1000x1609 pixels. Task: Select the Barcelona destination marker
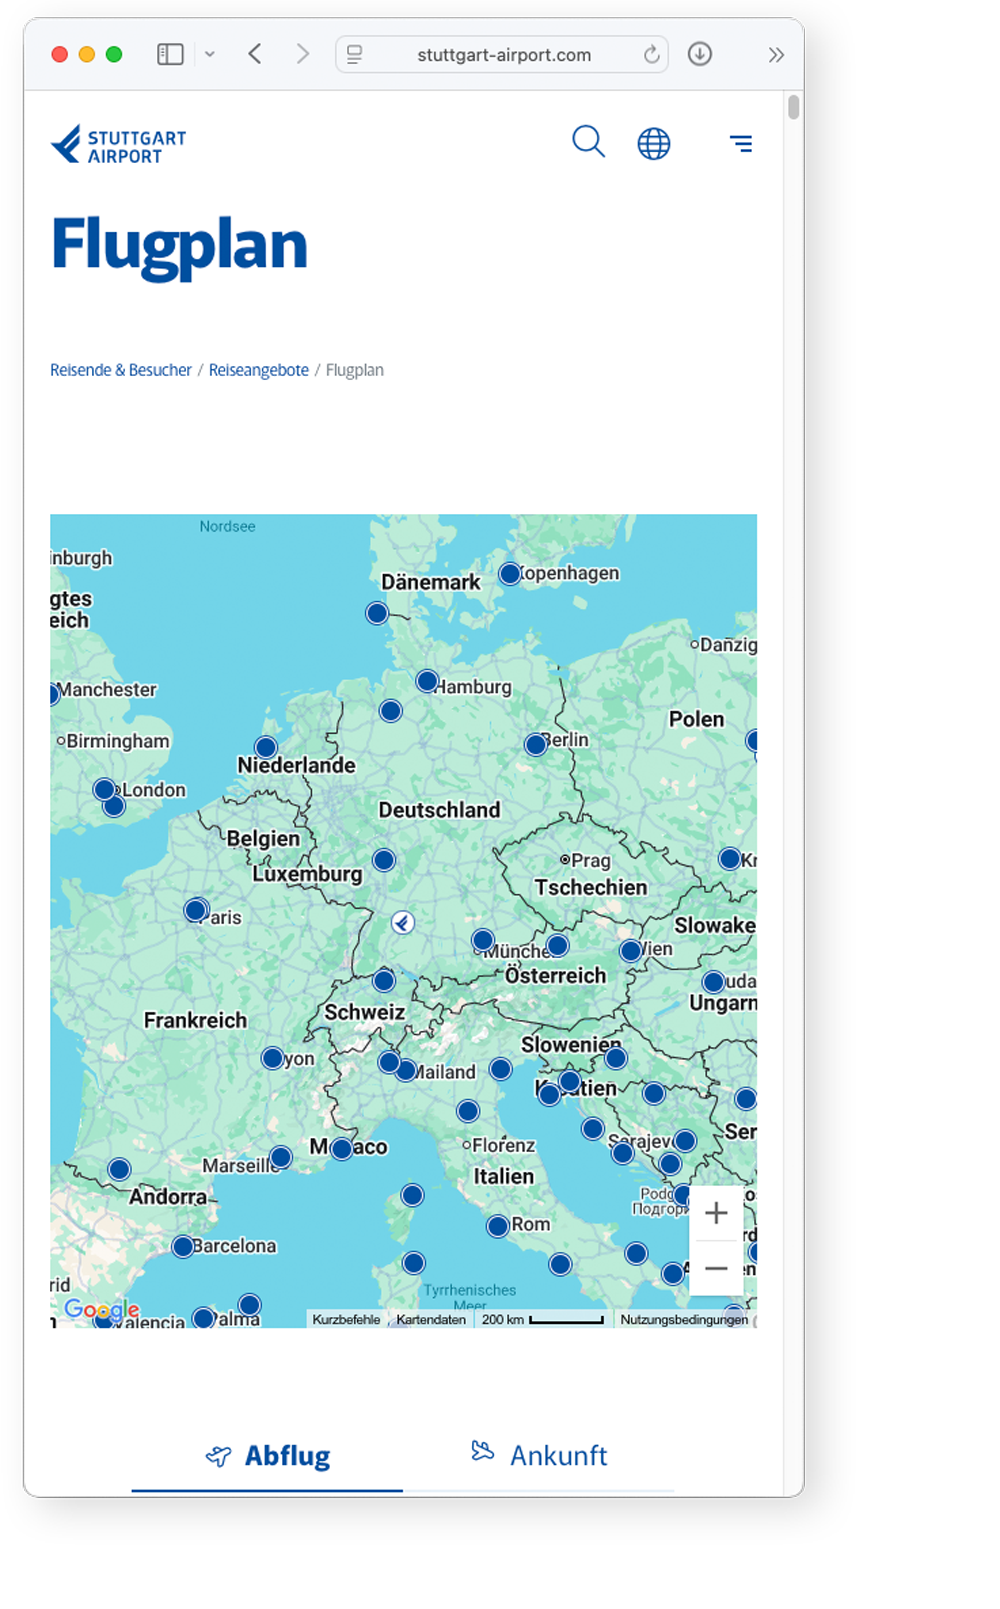[x=183, y=1247]
